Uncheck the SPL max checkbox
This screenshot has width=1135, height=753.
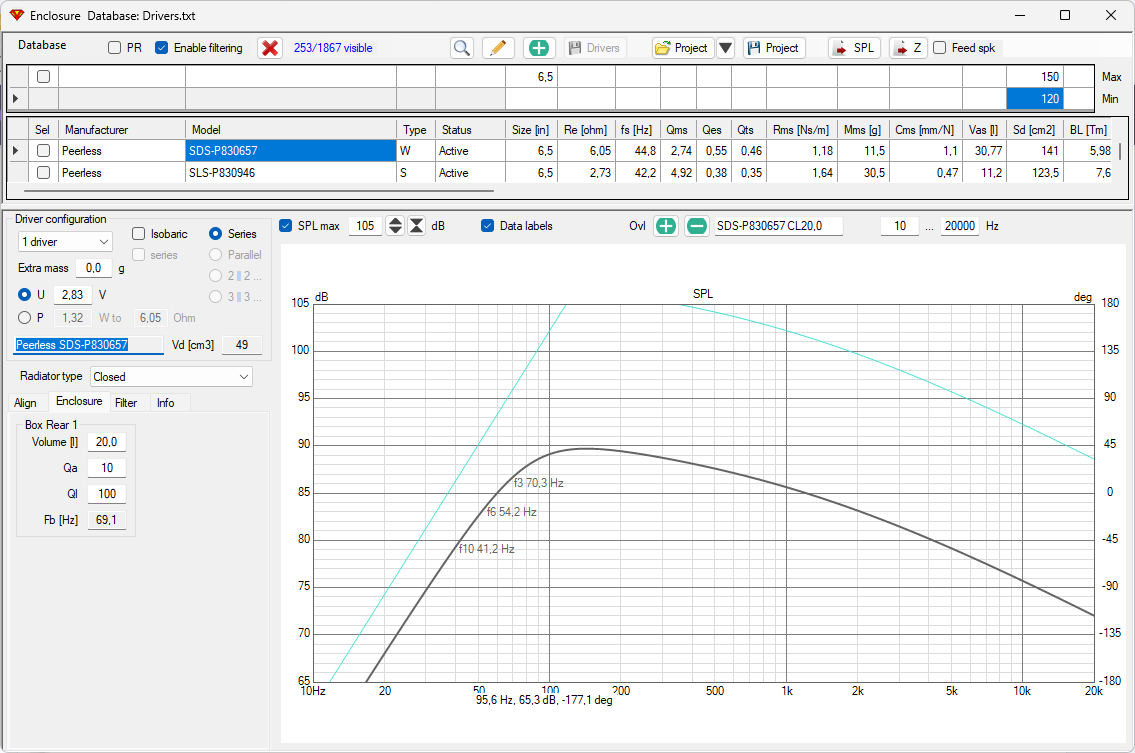286,226
